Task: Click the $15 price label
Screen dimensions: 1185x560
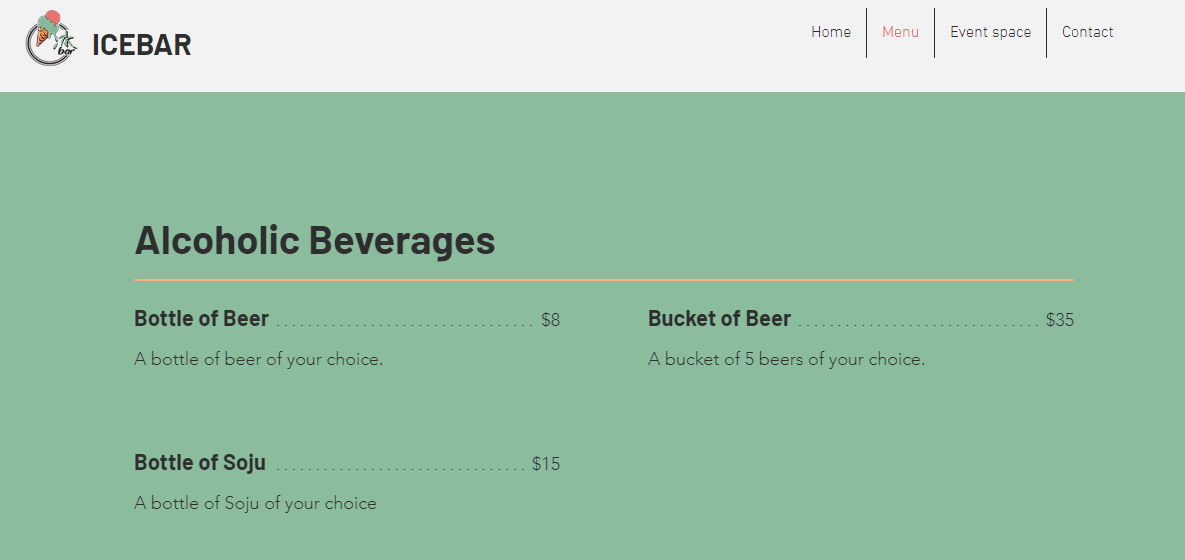Action: (x=545, y=464)
